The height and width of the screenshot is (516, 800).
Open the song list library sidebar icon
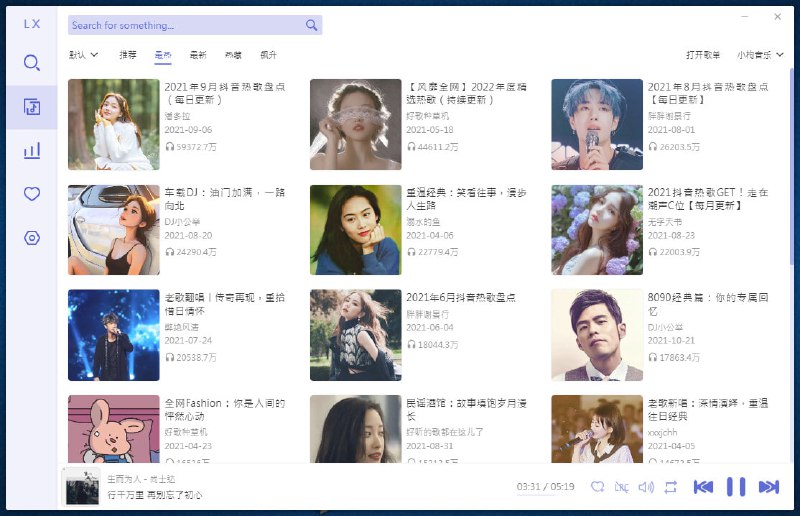[x=32, y=107]
